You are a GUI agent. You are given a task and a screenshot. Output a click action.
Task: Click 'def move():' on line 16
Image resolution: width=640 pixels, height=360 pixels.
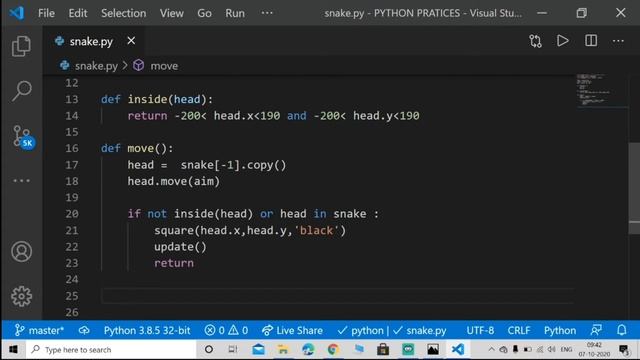pyautogui.click(x=137, y=149)
